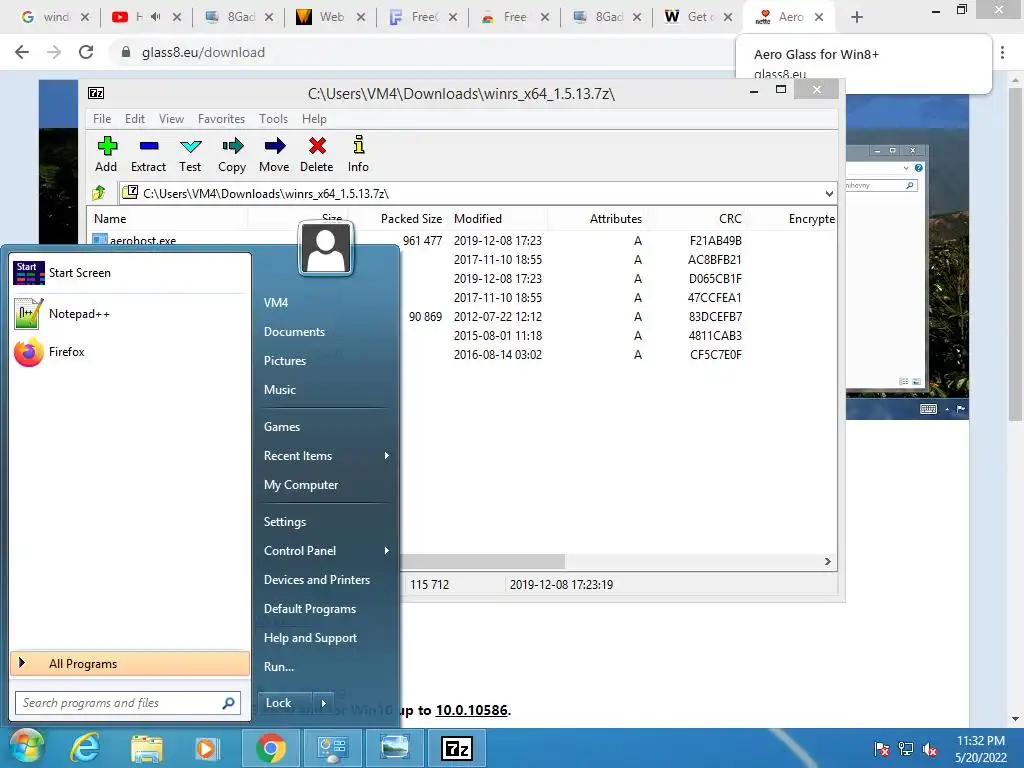Image resolution: width=1024 pixels, height=768 pixels.
Task: Switch to Chrome on the taskbar
Action: pyautogui.click(x=270, y=748)
